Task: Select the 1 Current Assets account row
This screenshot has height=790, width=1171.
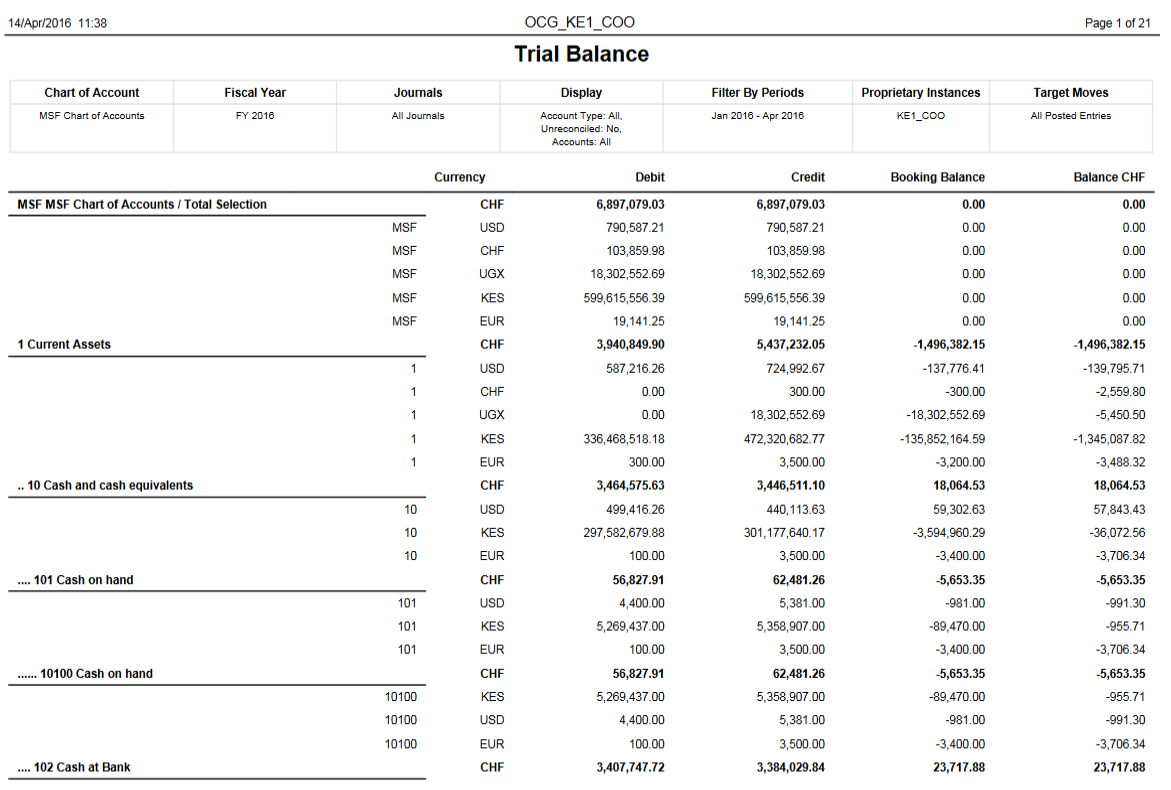Action: click(x=64, y=345)
